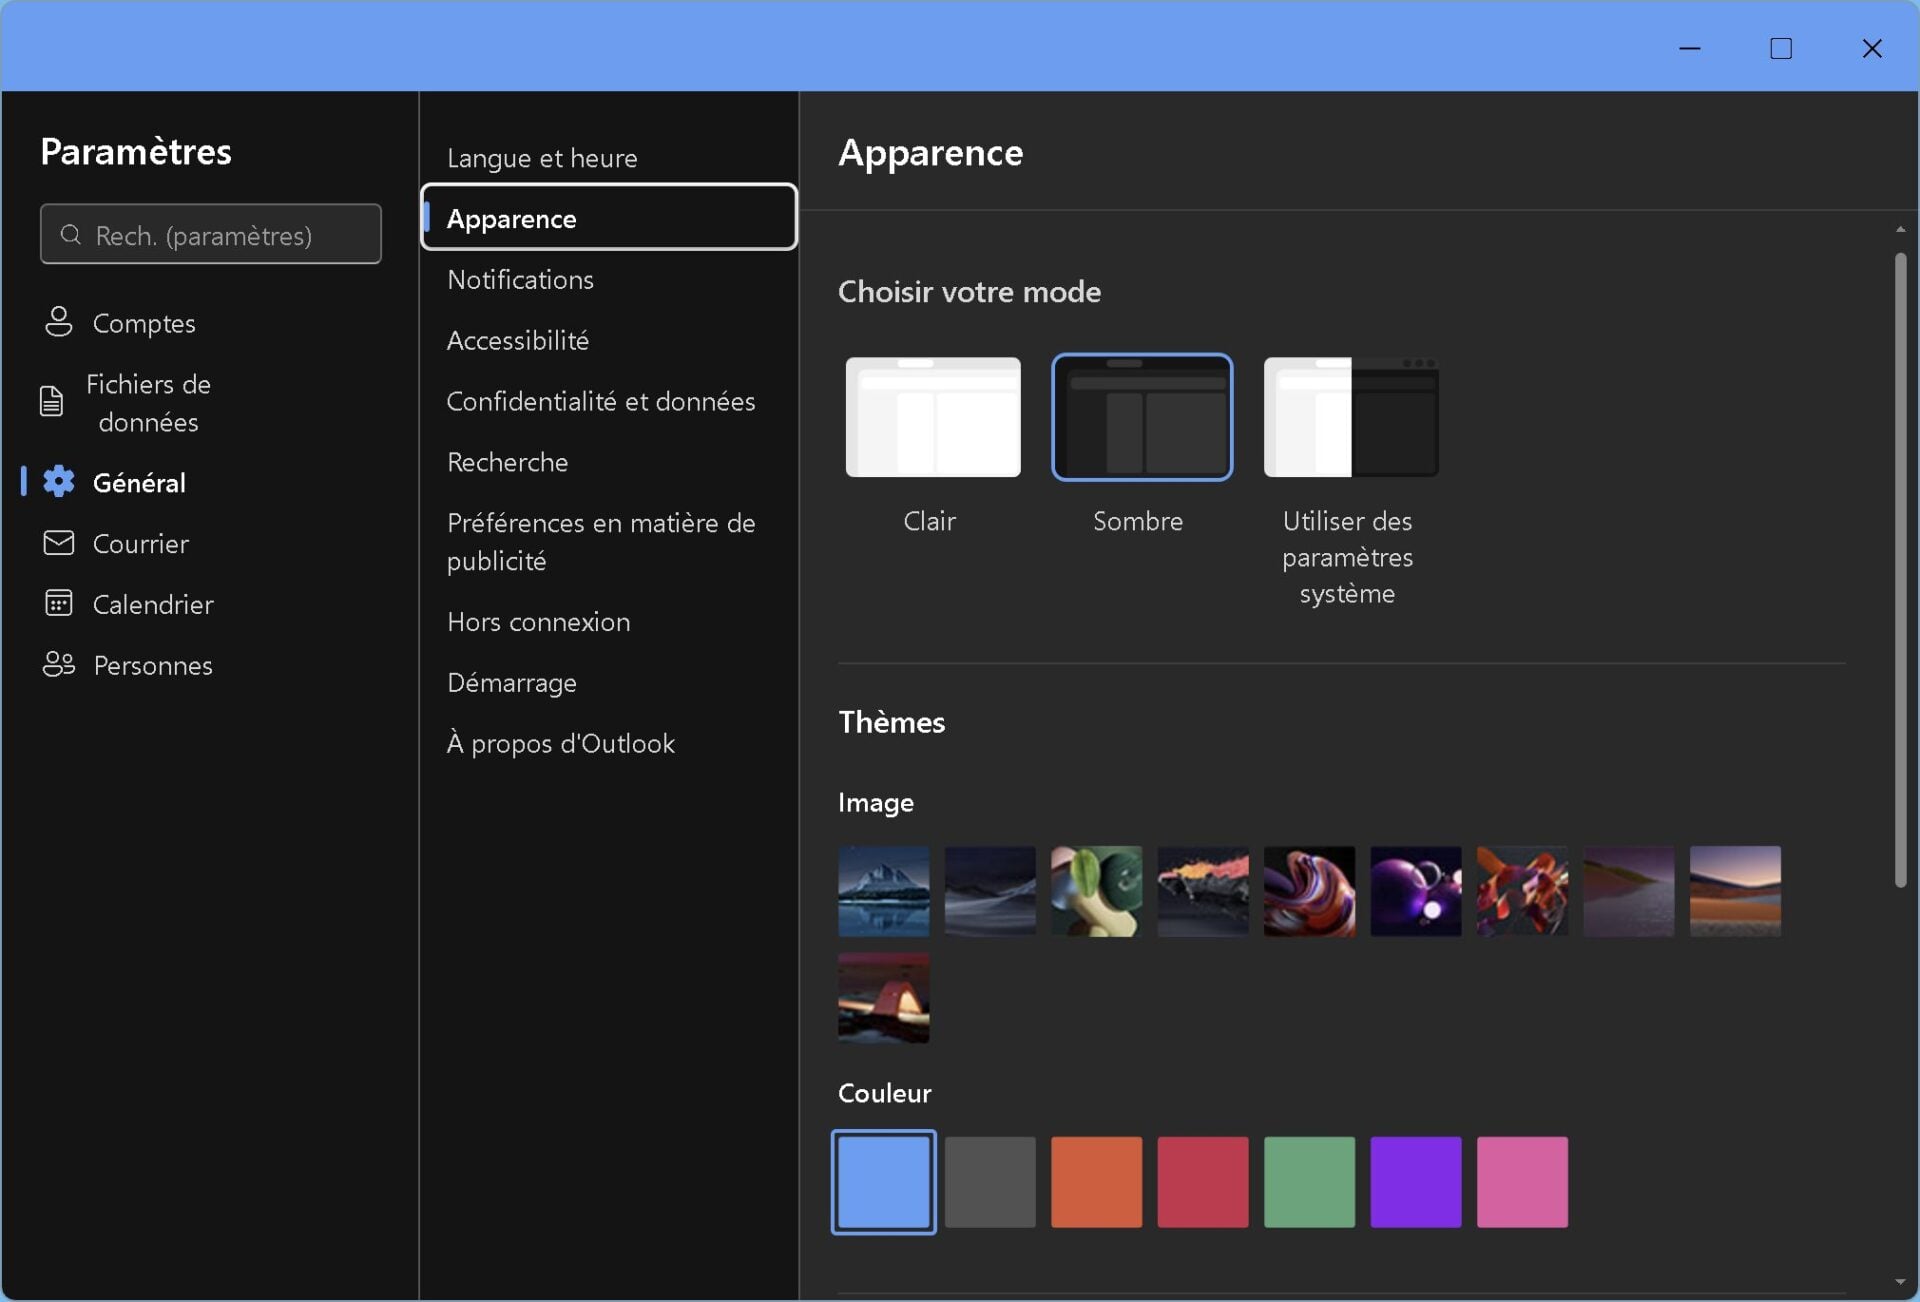Click the vertical scrollbar thumb
This screenshot has width=1920, height=1302.
click(x=1900, y=570)
